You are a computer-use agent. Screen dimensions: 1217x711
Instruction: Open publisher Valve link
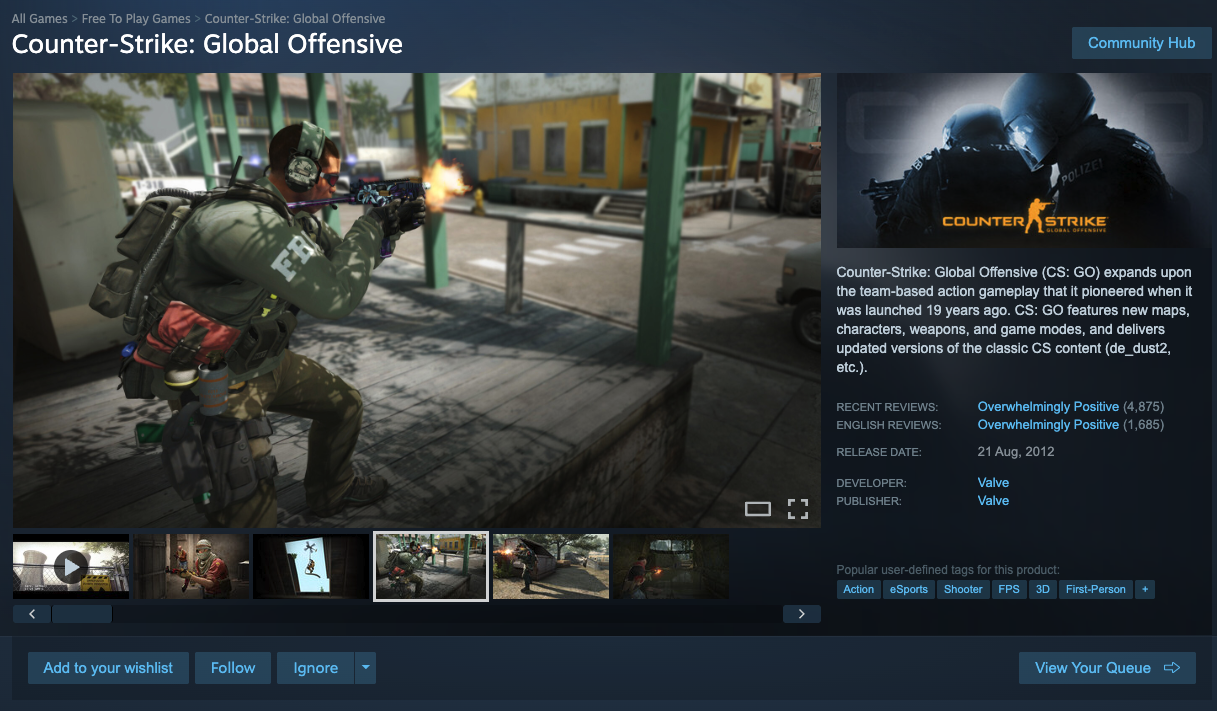pyautogui.click(x=993, y=501)
